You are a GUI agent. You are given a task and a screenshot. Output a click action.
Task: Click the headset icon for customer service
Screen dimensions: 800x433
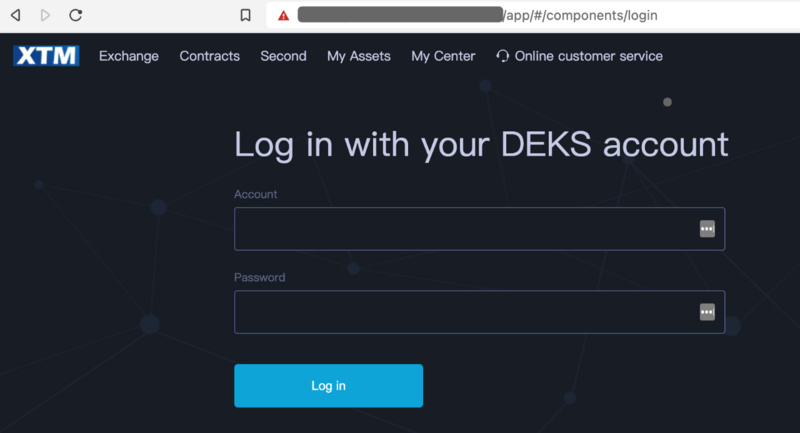tap(503, 56)
